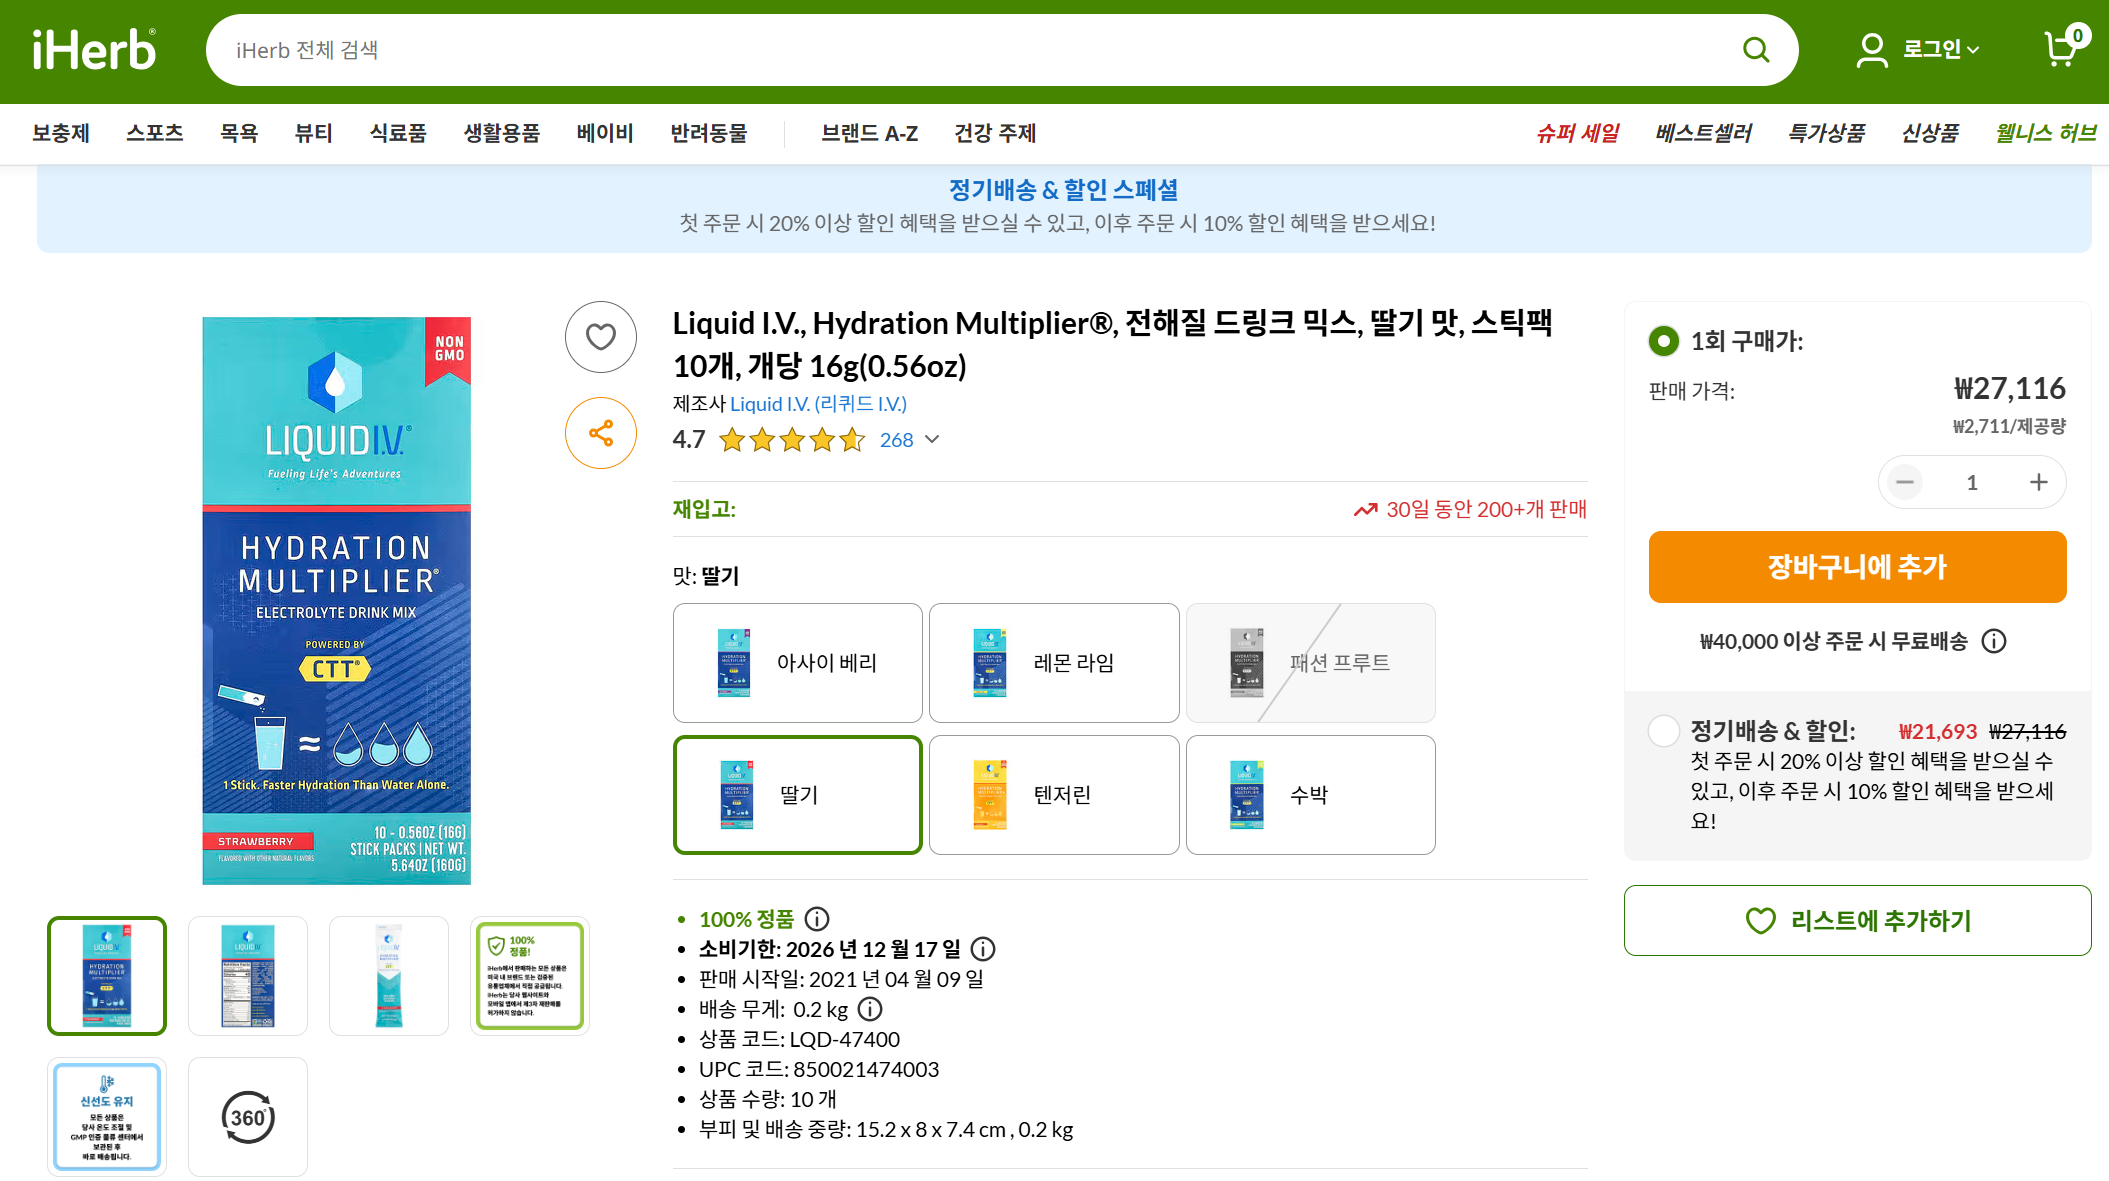Viewport: 2109px width, 1181px height.
Task: Expand the 268 reviews rating chevron
Action: pos(932,440)
